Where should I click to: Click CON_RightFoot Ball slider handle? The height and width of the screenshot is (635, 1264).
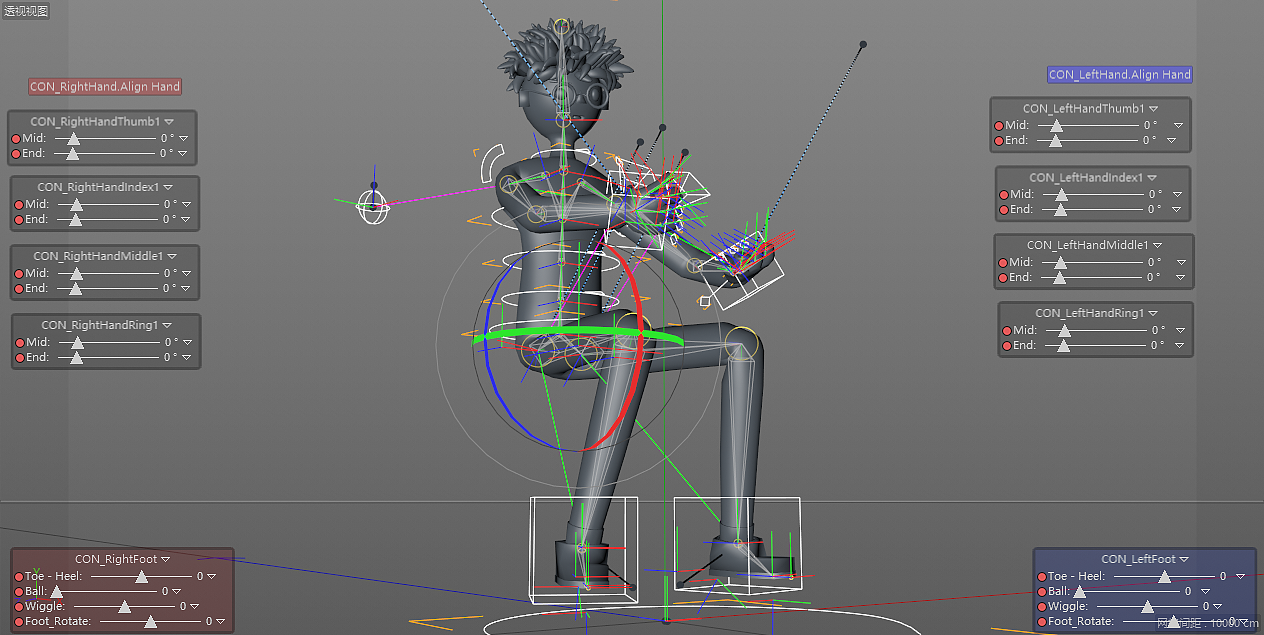click(x=56, y=592)
